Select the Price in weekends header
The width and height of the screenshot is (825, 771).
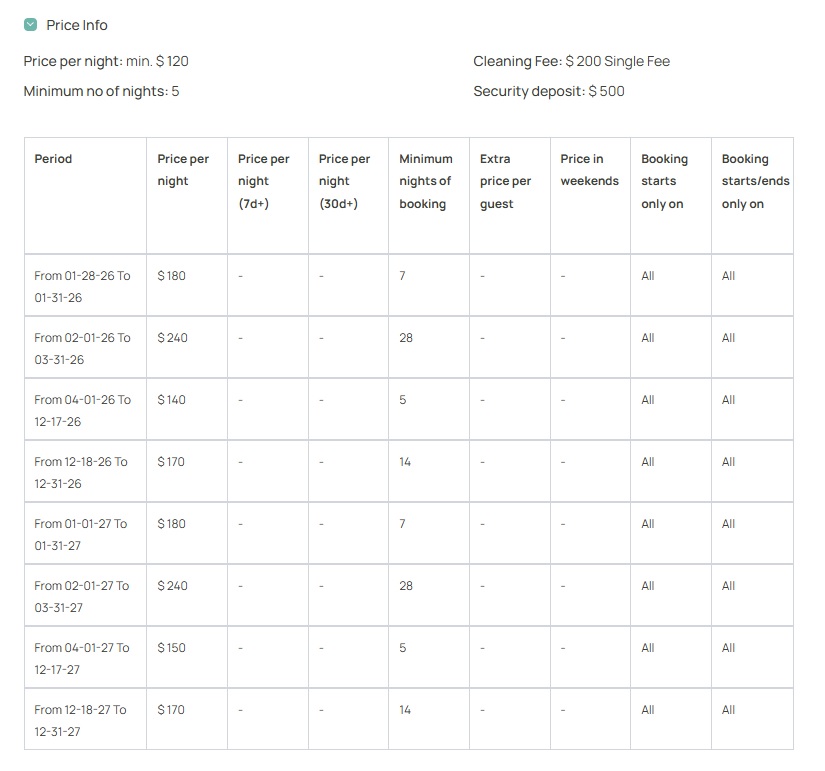pyautogui.click(x=589, y=170)
